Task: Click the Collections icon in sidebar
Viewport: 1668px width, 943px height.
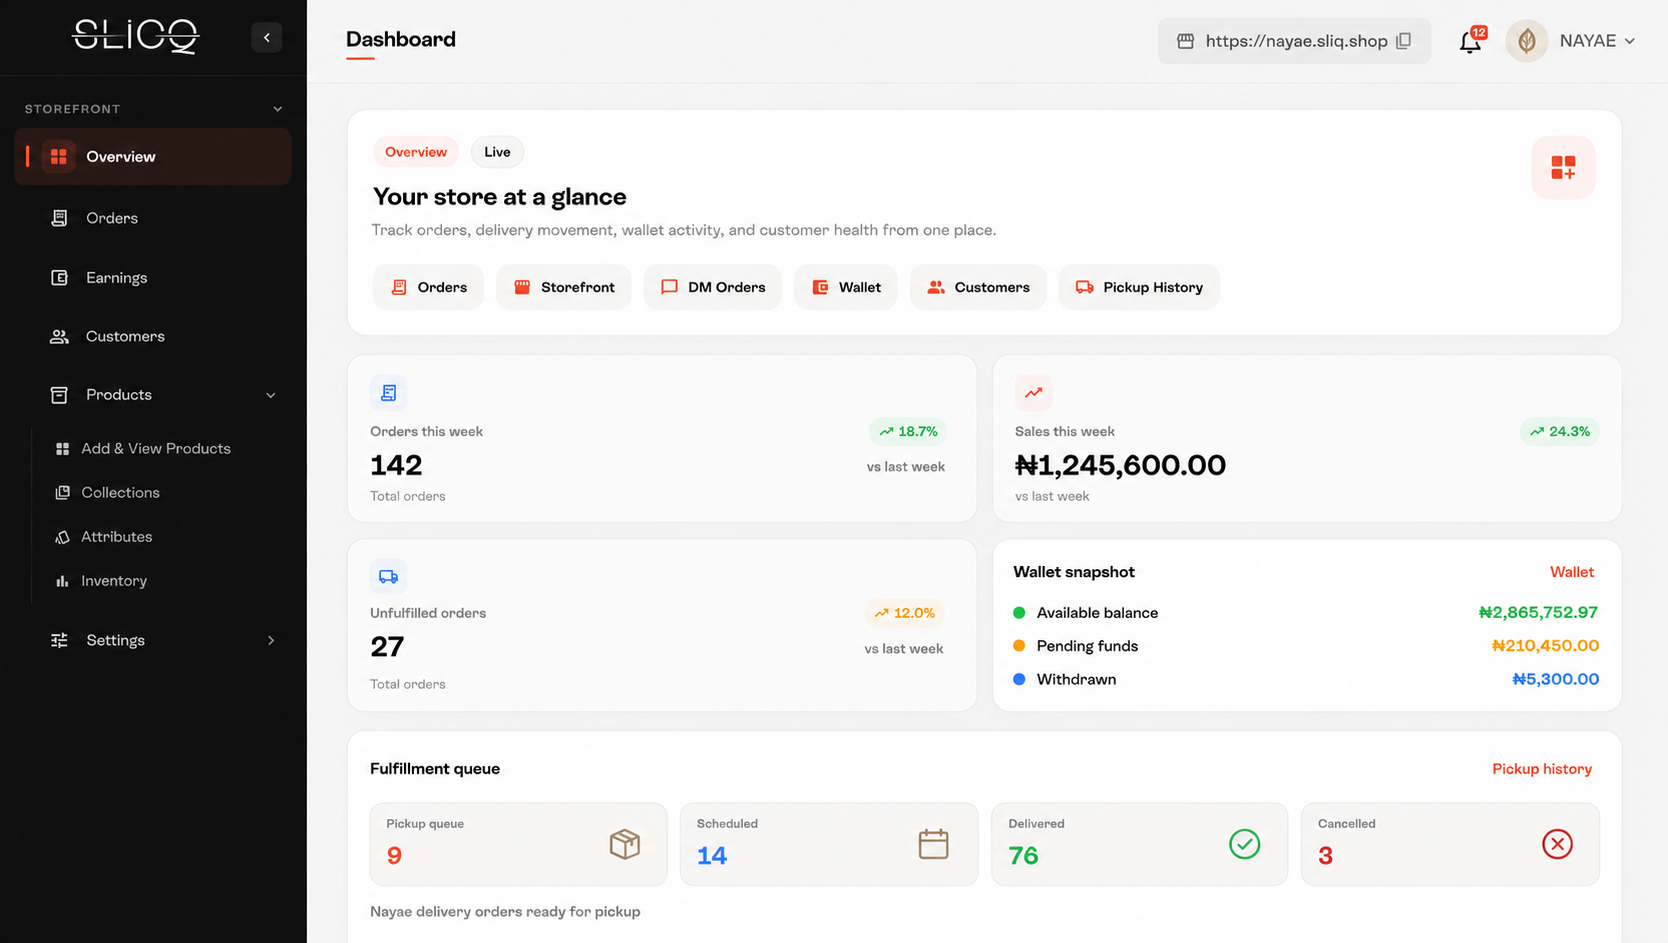Action: pos(62,492)
